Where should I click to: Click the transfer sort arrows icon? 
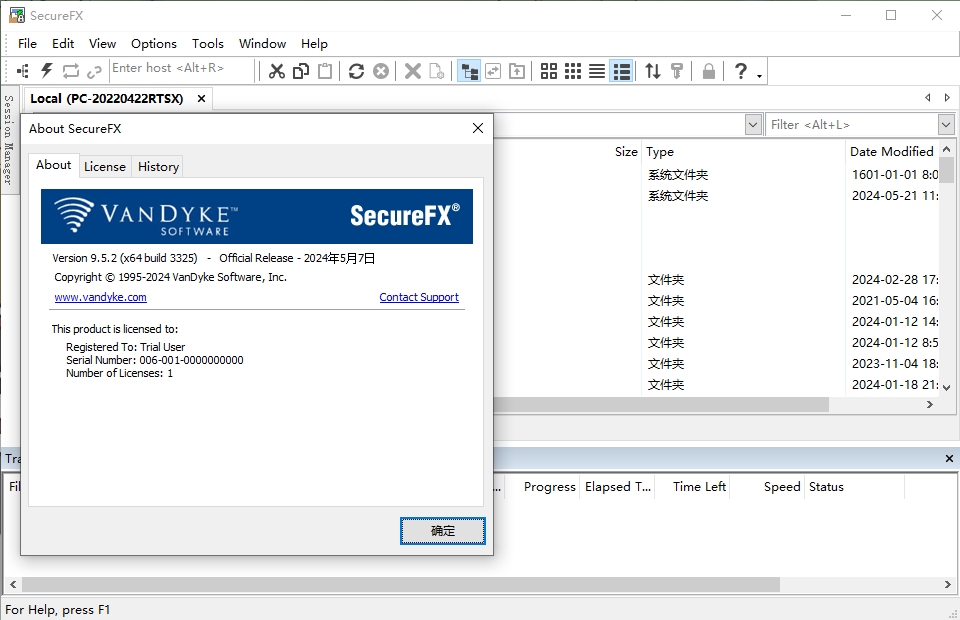pyautogui.click(x=651, y=70)
